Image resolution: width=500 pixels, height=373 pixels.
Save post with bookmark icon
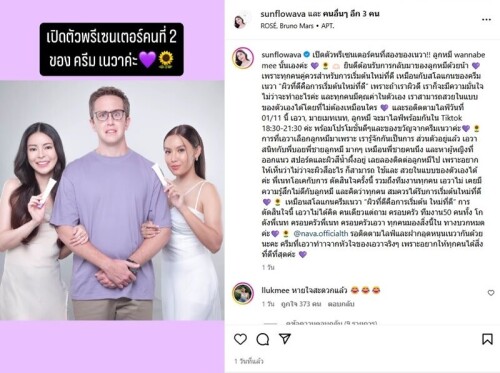[x=487, y=339]
